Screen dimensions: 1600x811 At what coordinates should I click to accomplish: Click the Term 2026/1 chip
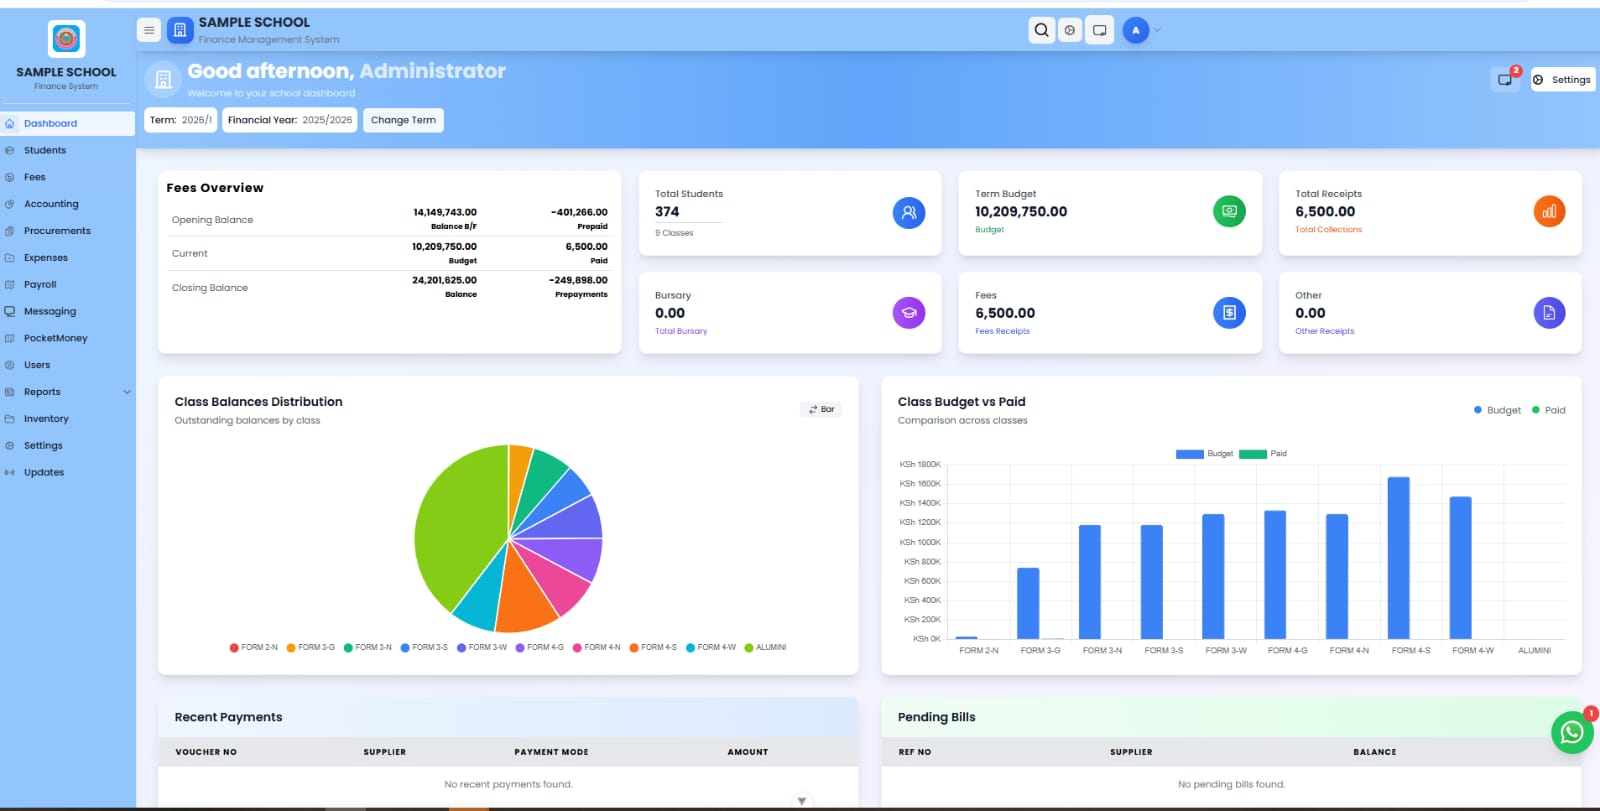[180, 120]
